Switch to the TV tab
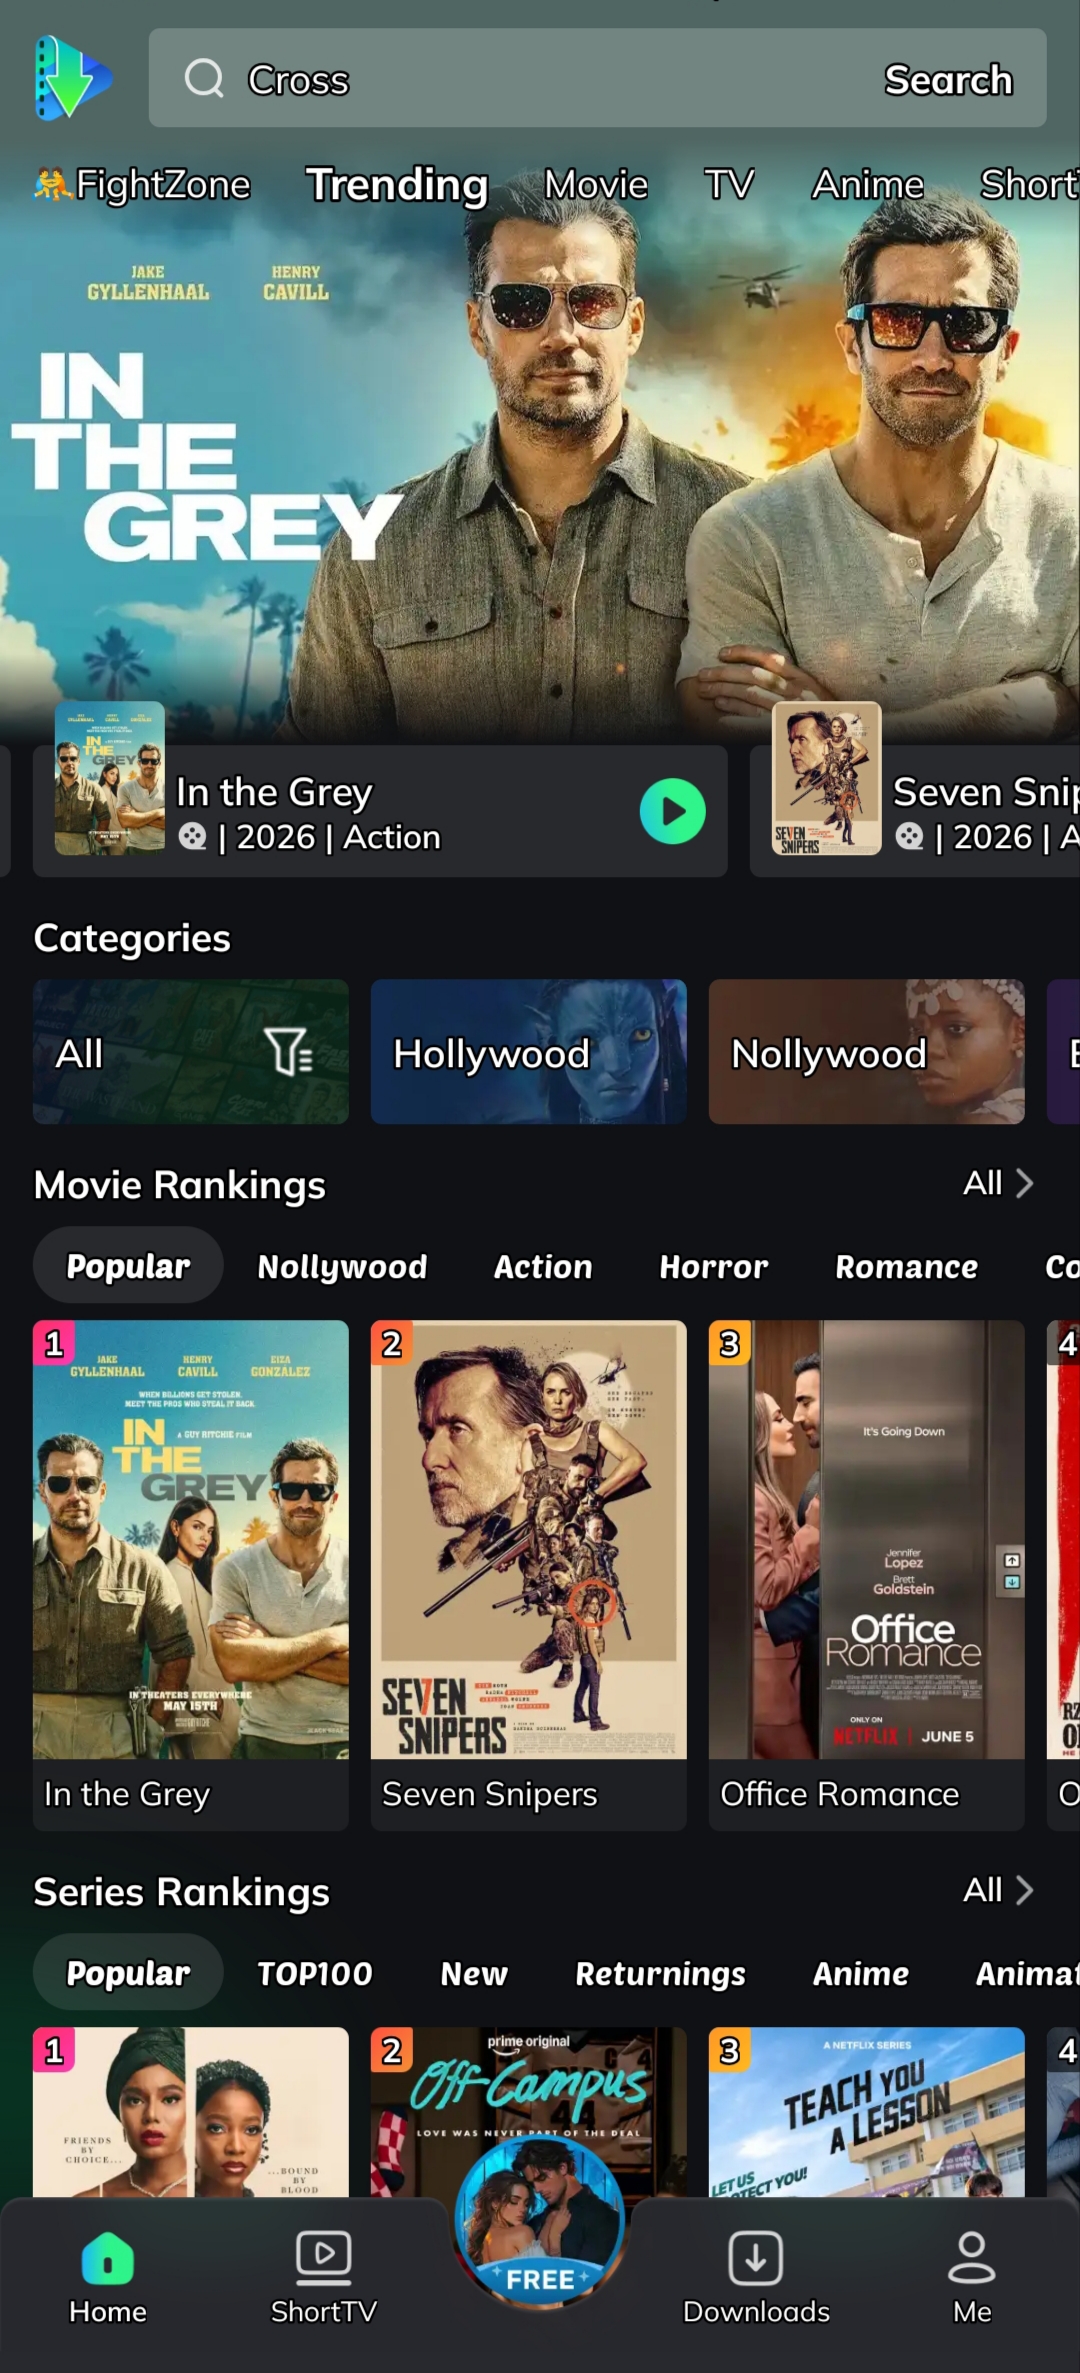Image resolution: width=1080 pixels, height=2373 pixels. (x=729, y=184)
